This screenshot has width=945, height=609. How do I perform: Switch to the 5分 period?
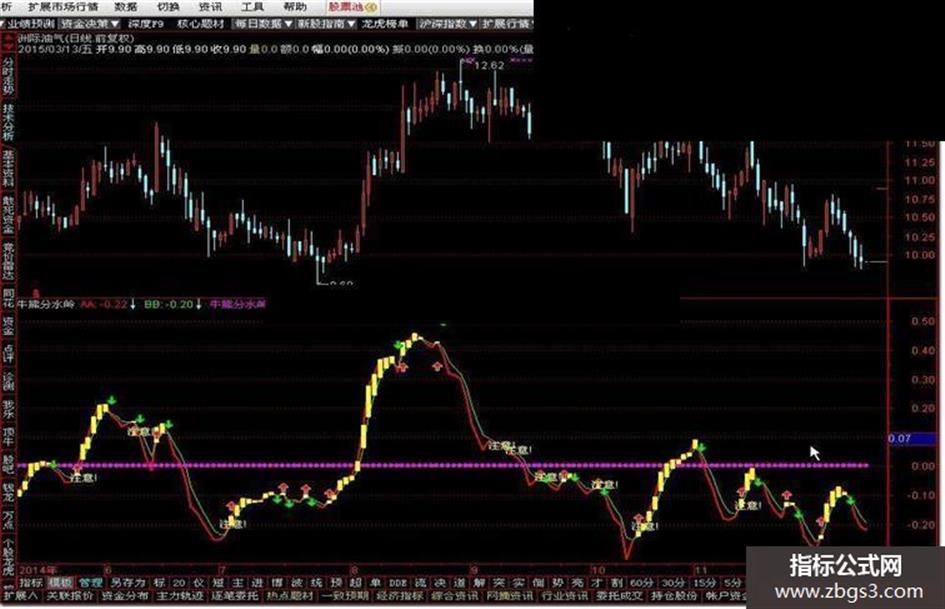(732, 582)
